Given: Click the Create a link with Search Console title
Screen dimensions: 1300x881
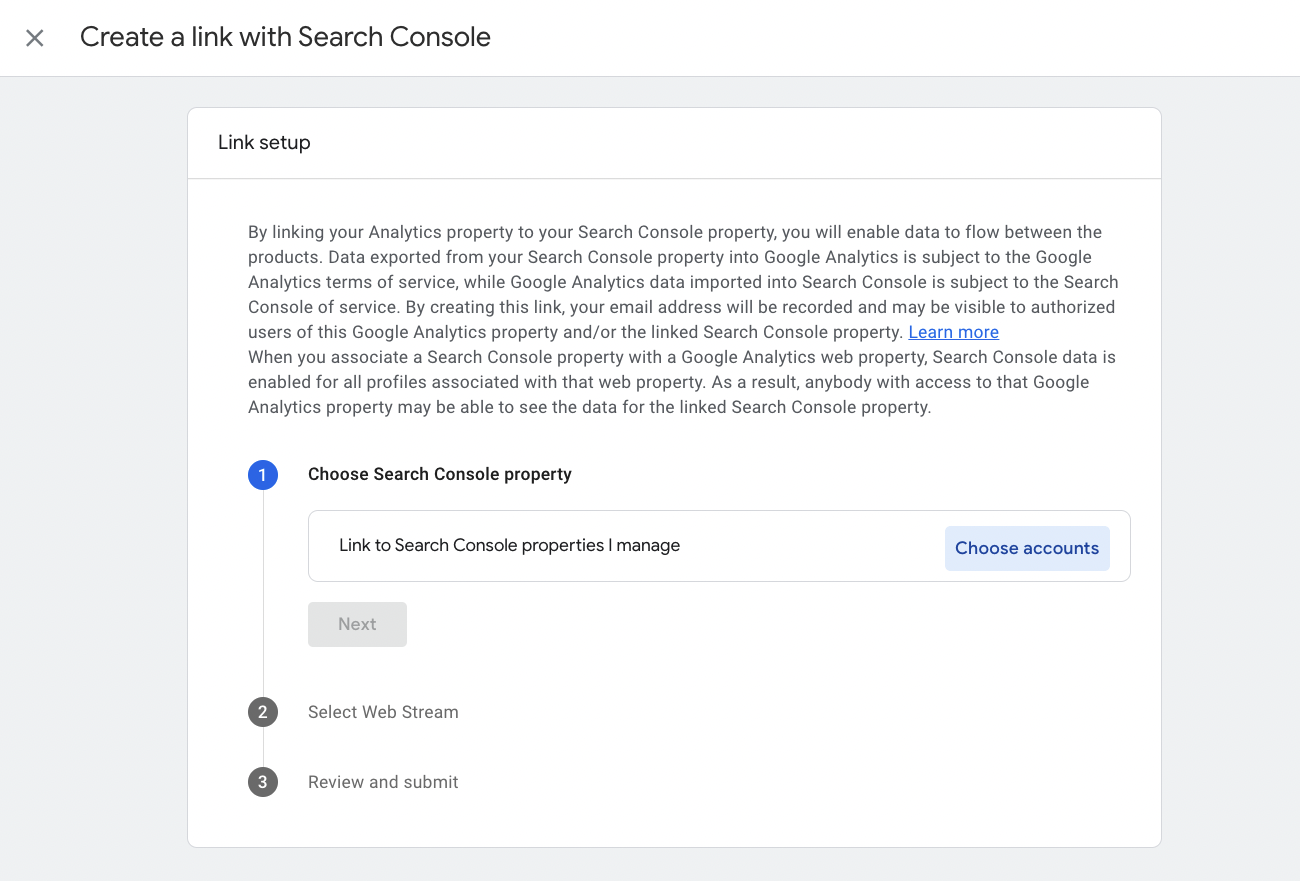Looking at the screenshot, I should pyautogui.click(x=284, y=37).
